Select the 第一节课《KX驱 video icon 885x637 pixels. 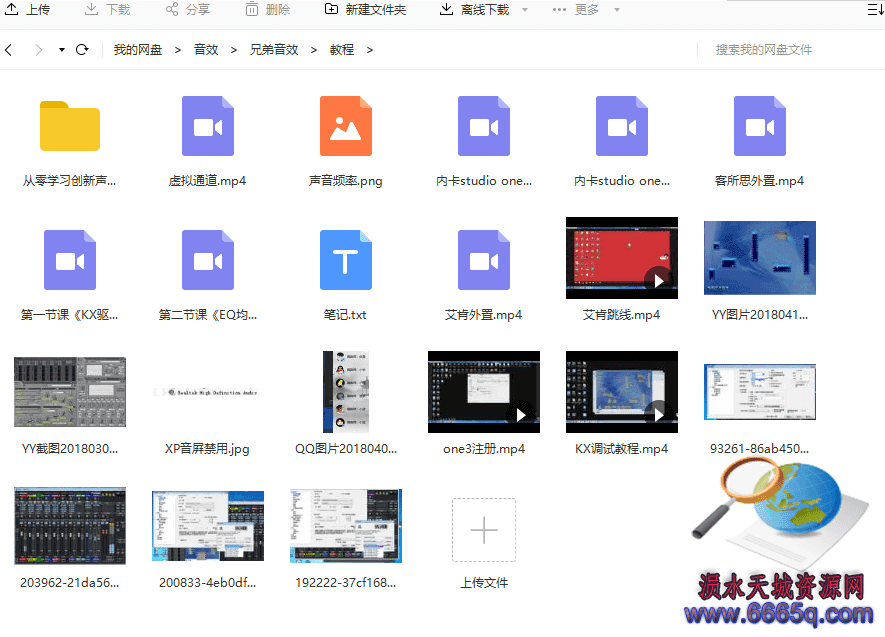pyautogui.click(x=70, y=260)
